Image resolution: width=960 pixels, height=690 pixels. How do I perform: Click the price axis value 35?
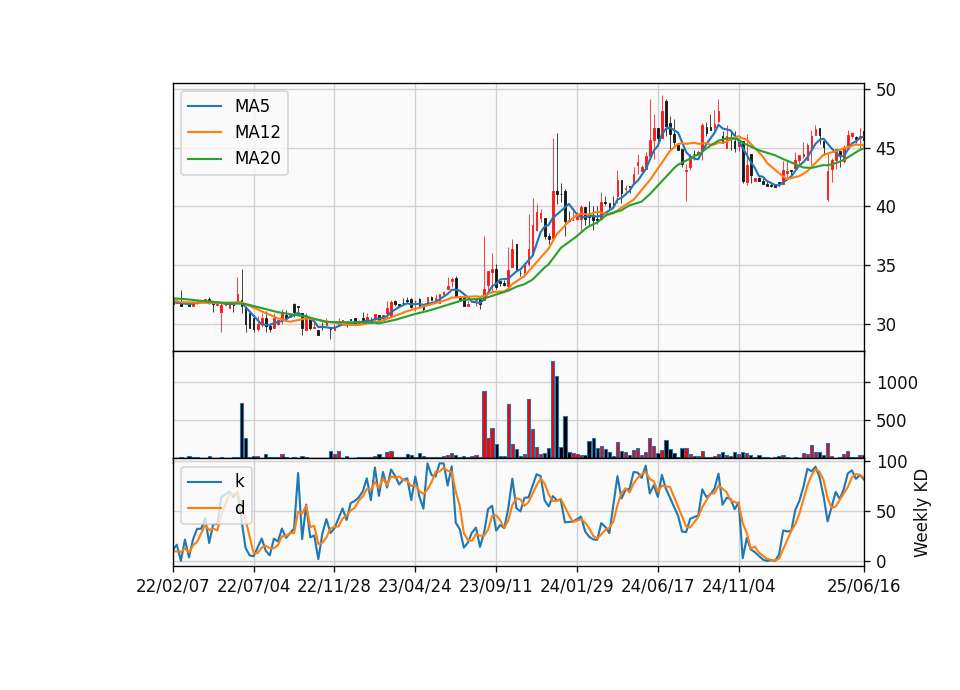(x=885, y=266)
